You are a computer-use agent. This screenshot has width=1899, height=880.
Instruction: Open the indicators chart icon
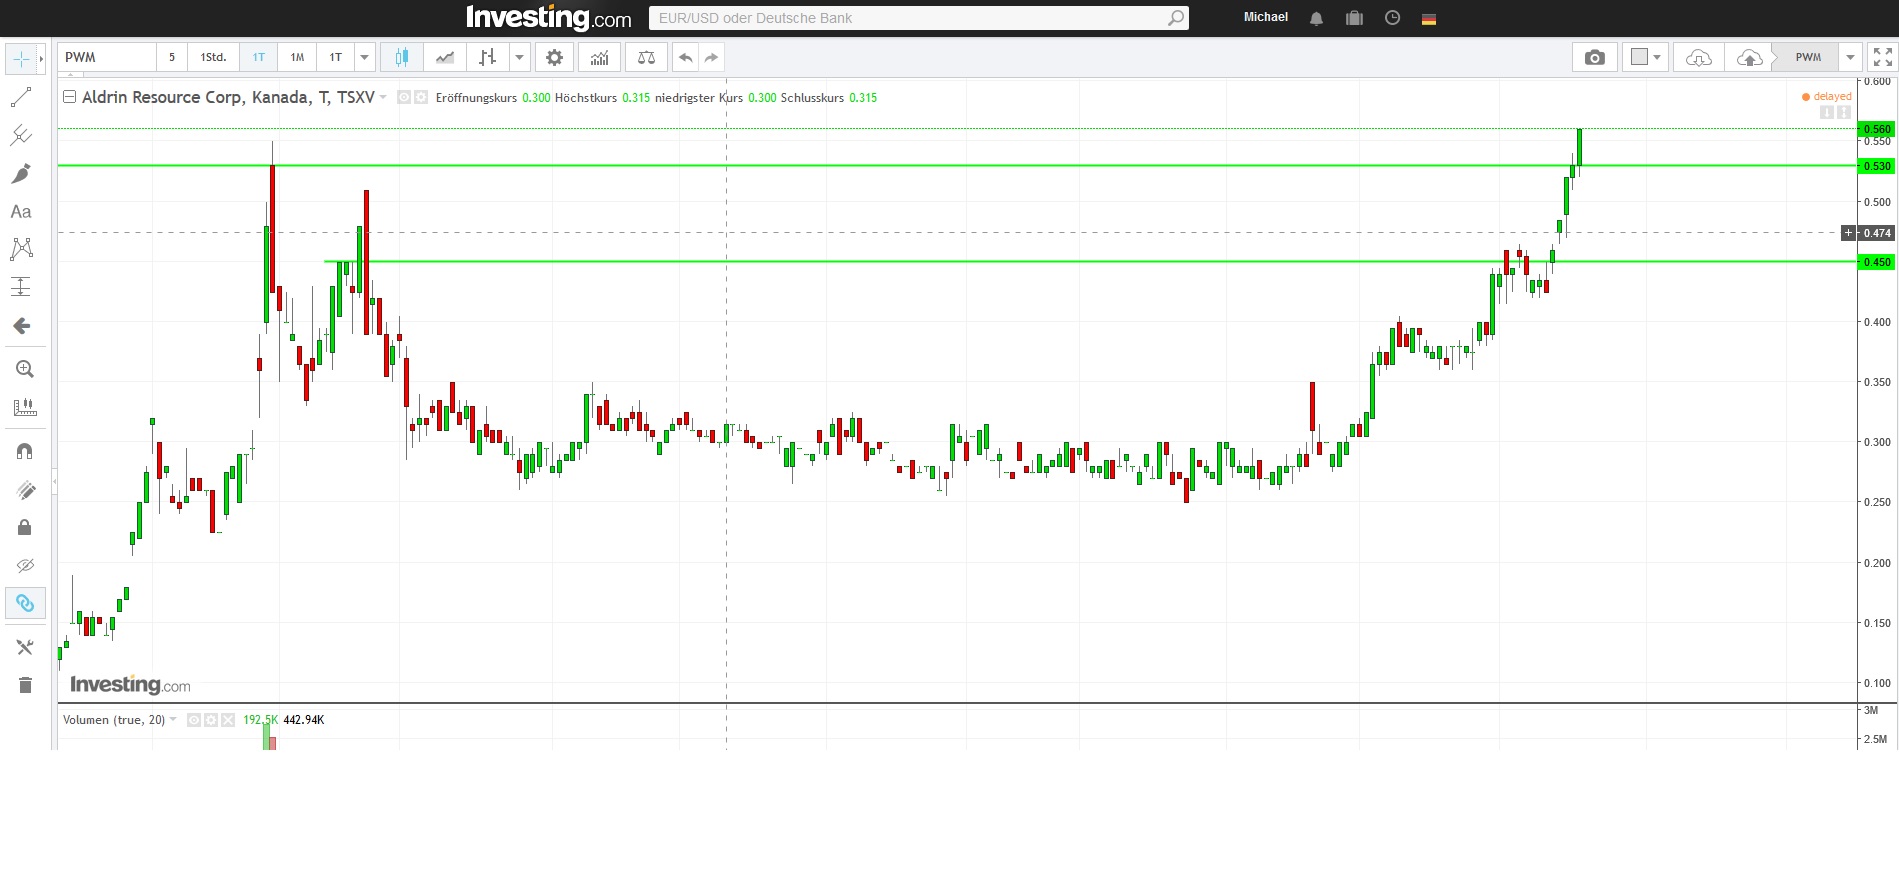coord(599,58)
